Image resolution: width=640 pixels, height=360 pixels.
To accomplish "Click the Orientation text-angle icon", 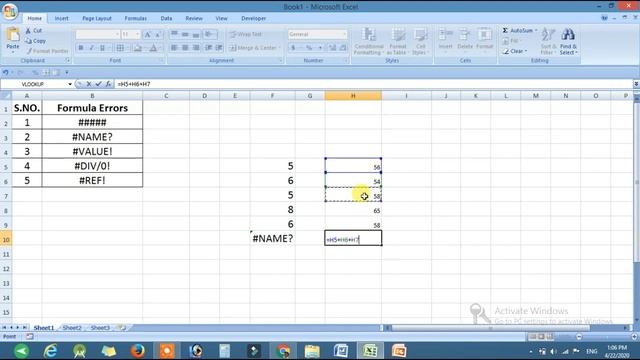I will 209,34.
